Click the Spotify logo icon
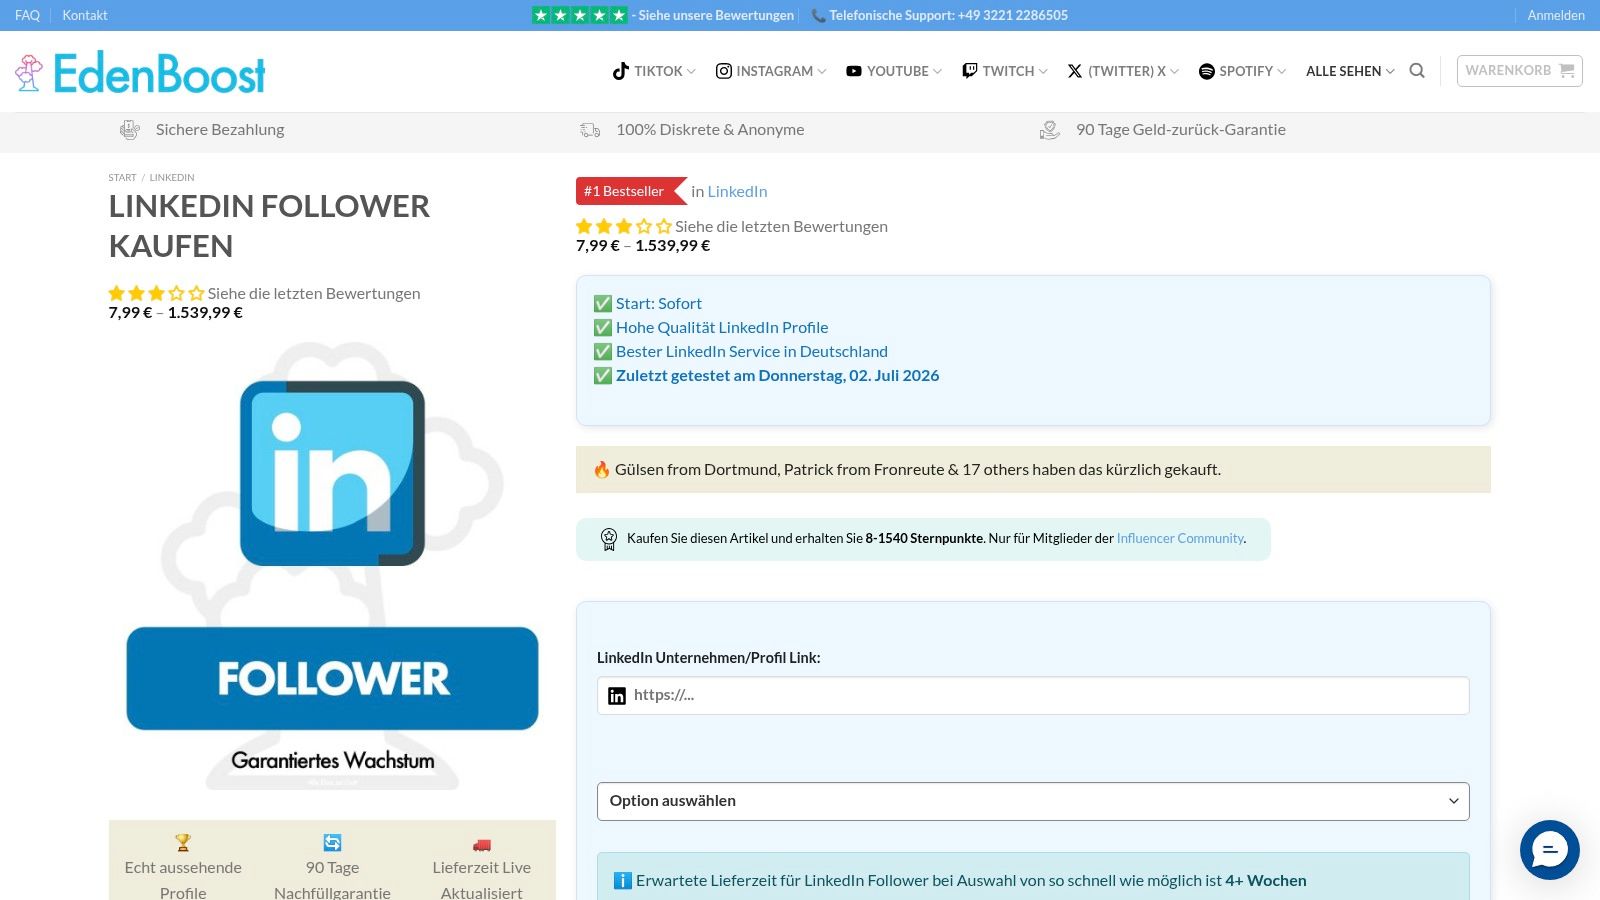Viewport: 1600px width, 900px height. pyautogui.click(x=1207, y=71)
